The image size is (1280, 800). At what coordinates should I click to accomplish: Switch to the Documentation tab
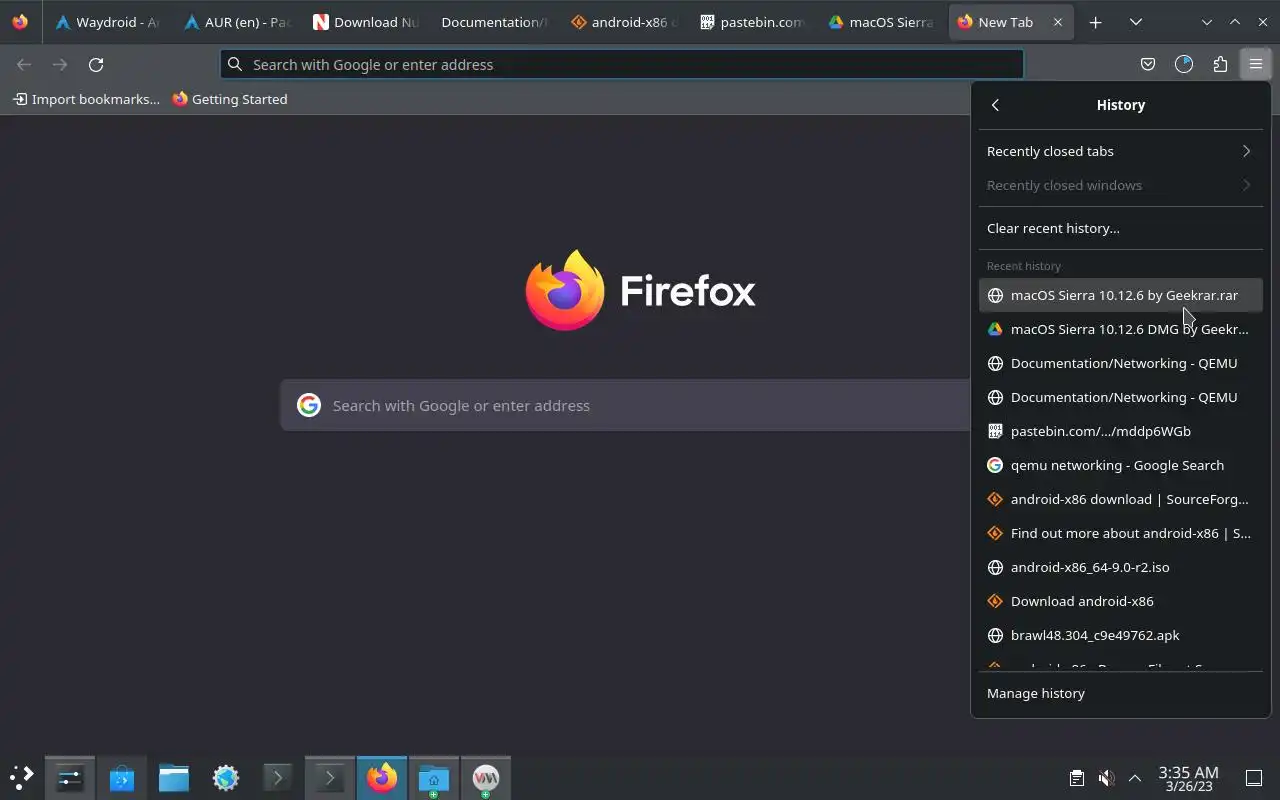coord(494,22)
